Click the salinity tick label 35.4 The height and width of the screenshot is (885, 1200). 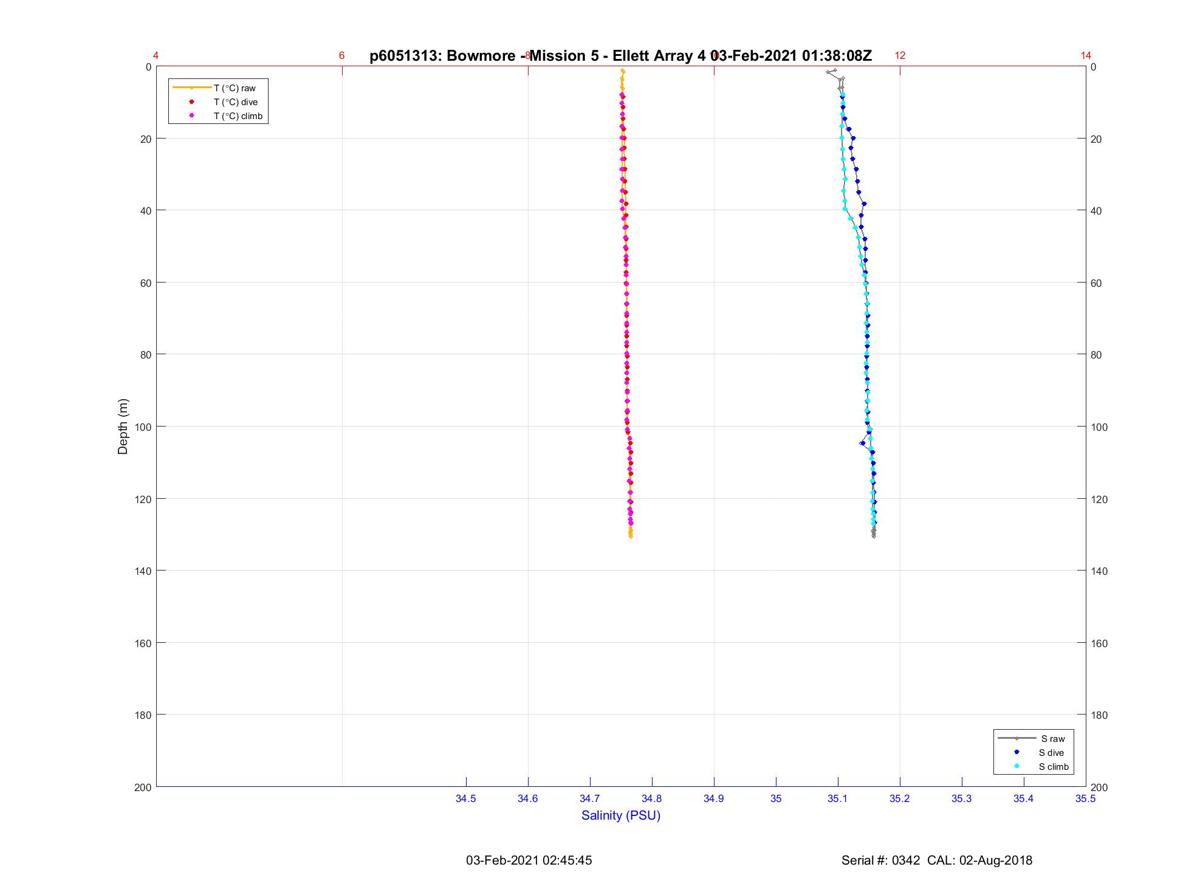(x=1024, y=799)
